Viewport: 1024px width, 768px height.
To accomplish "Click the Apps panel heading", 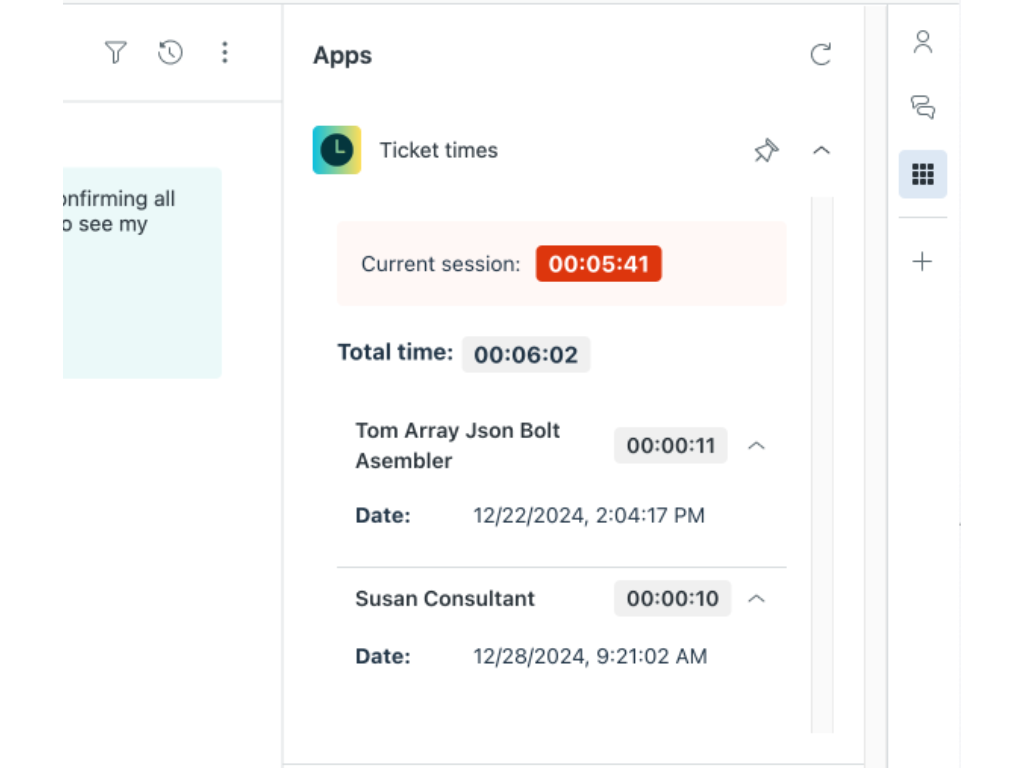I will pos(342,56).
